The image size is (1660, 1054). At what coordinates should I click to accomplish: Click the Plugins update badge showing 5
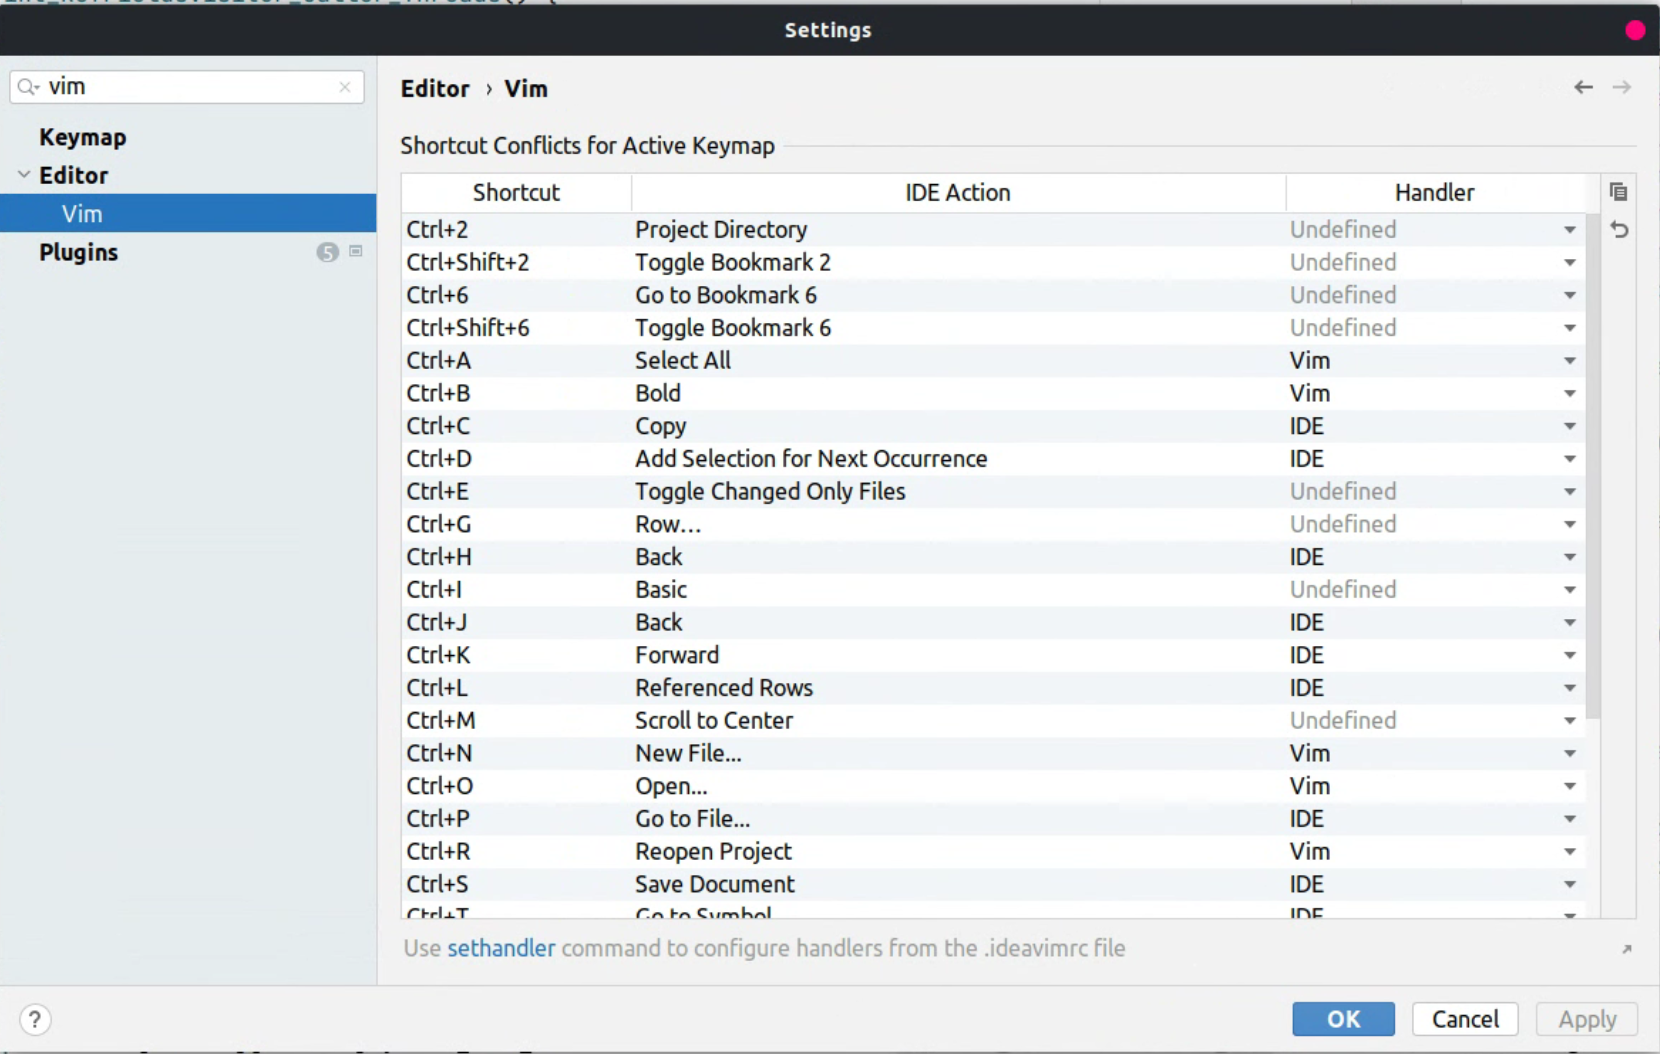327,252
